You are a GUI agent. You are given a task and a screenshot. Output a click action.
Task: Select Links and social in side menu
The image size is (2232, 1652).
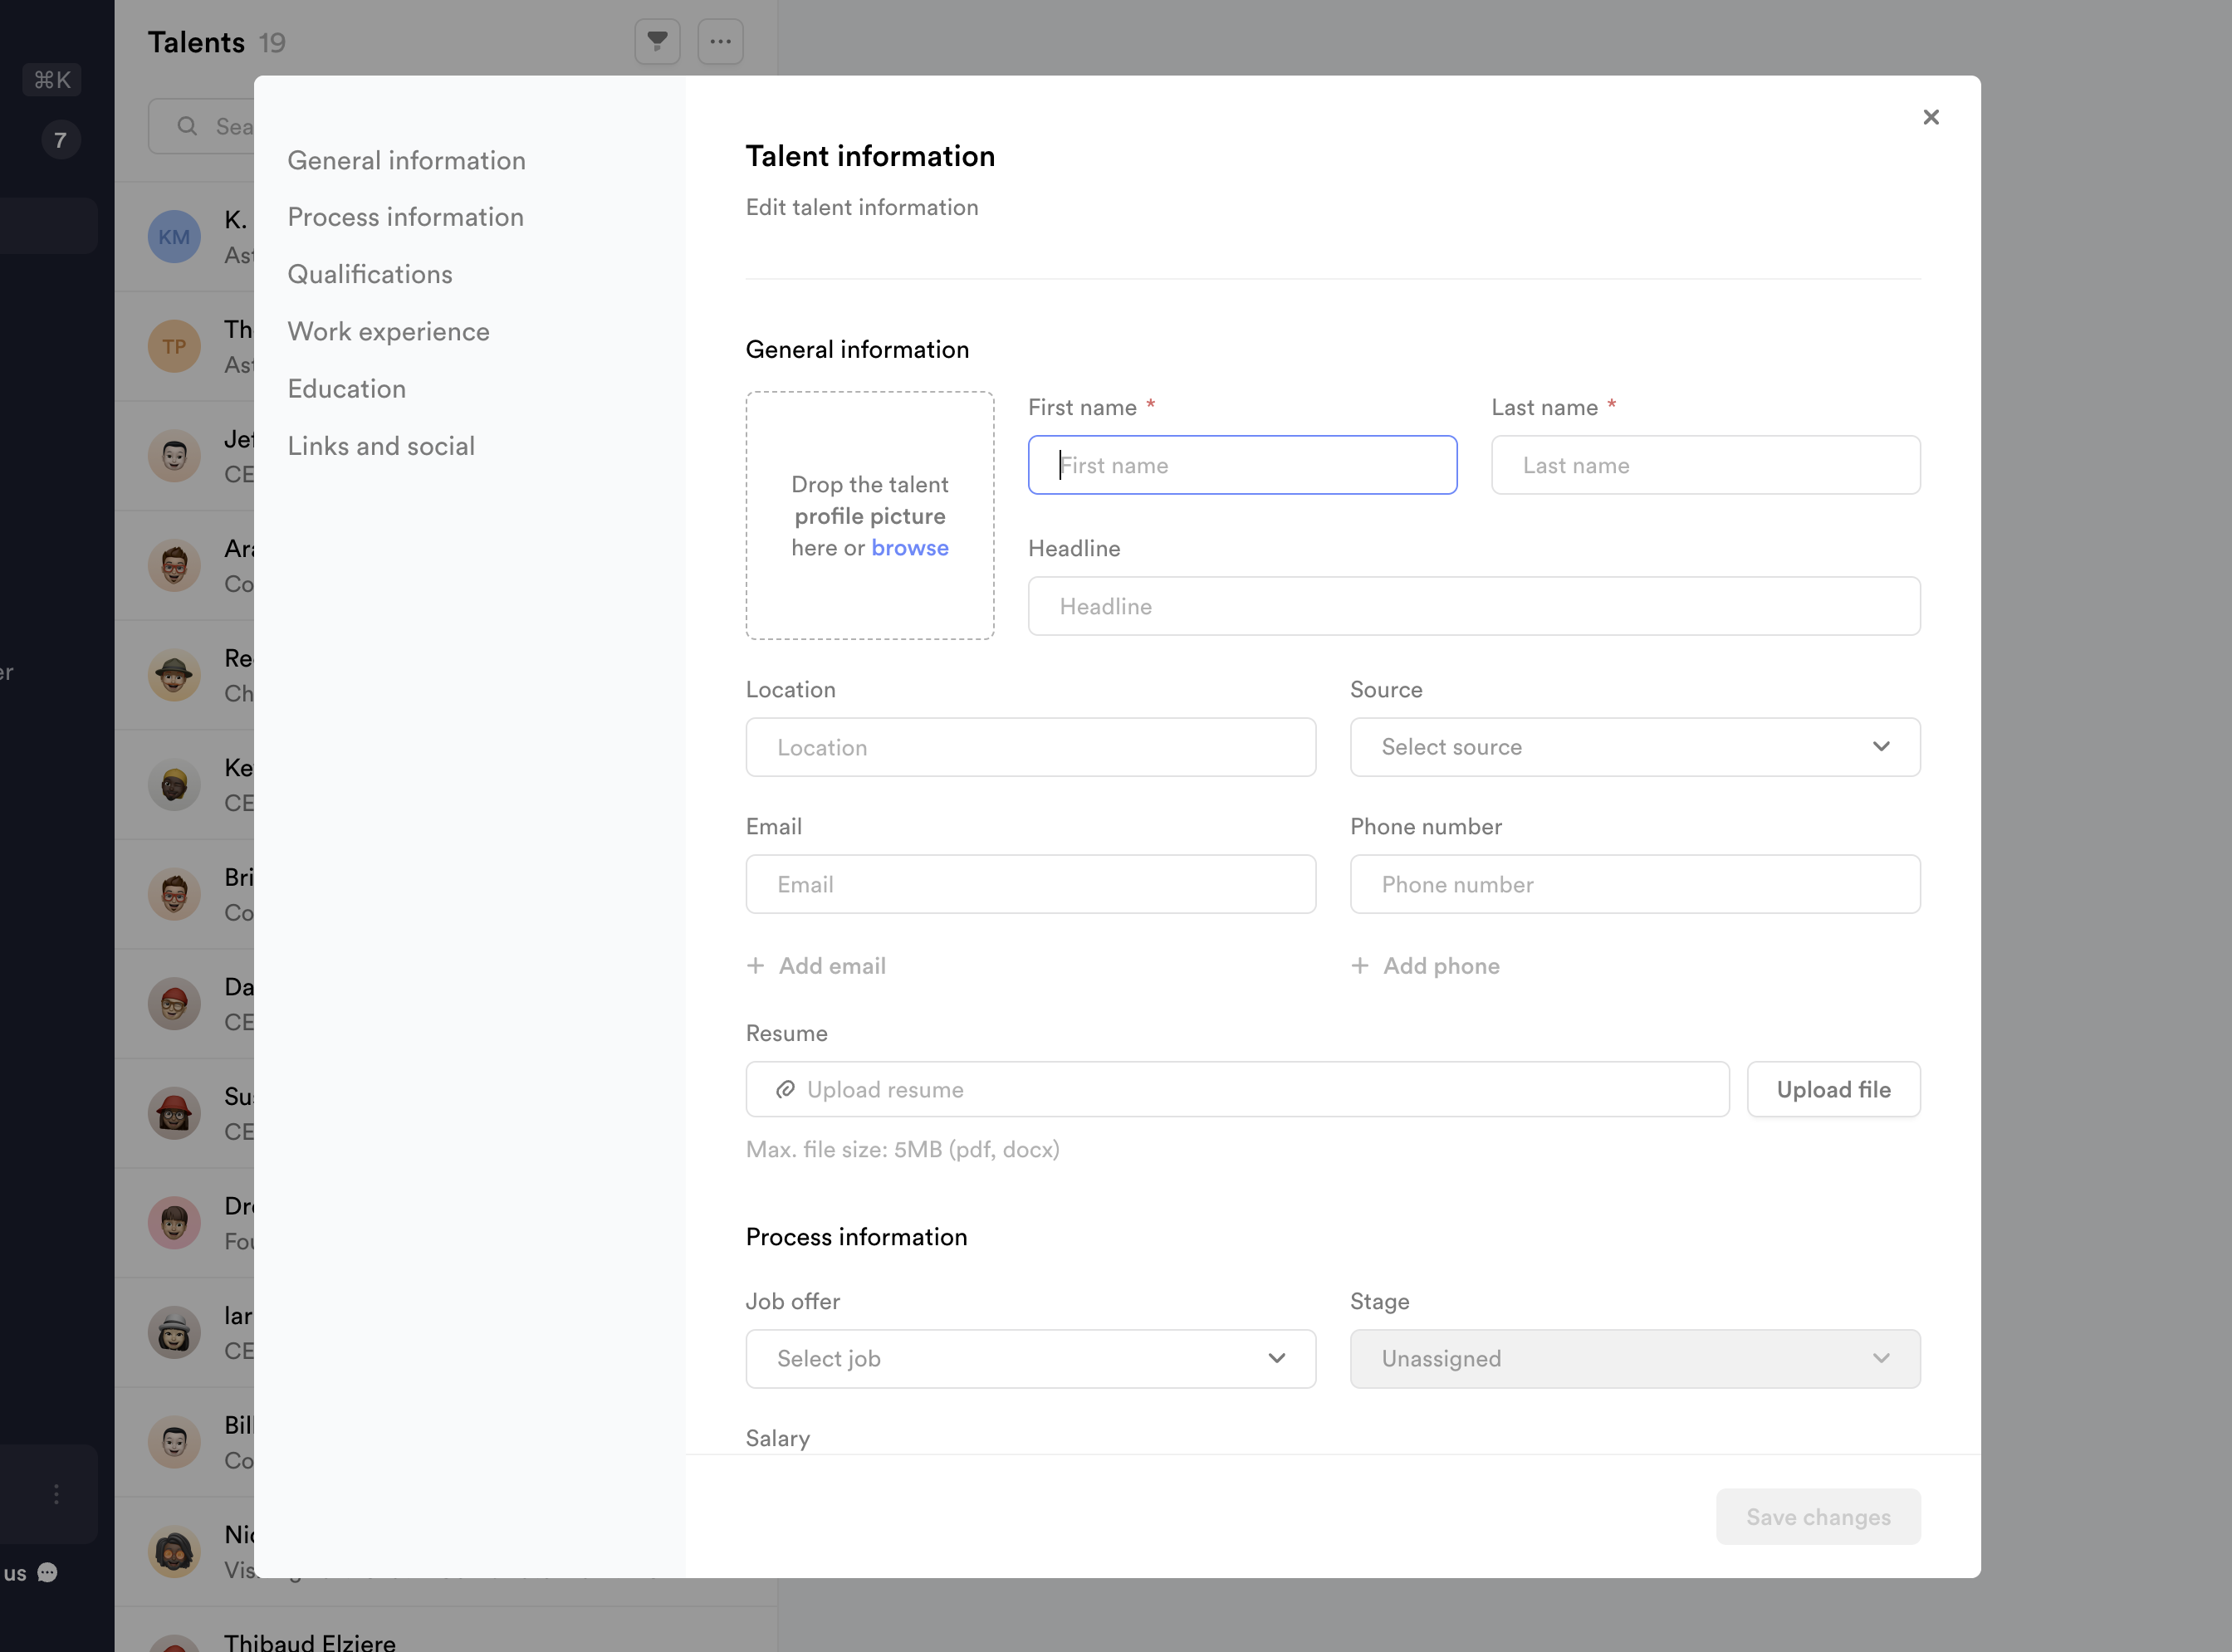(381, 446)
